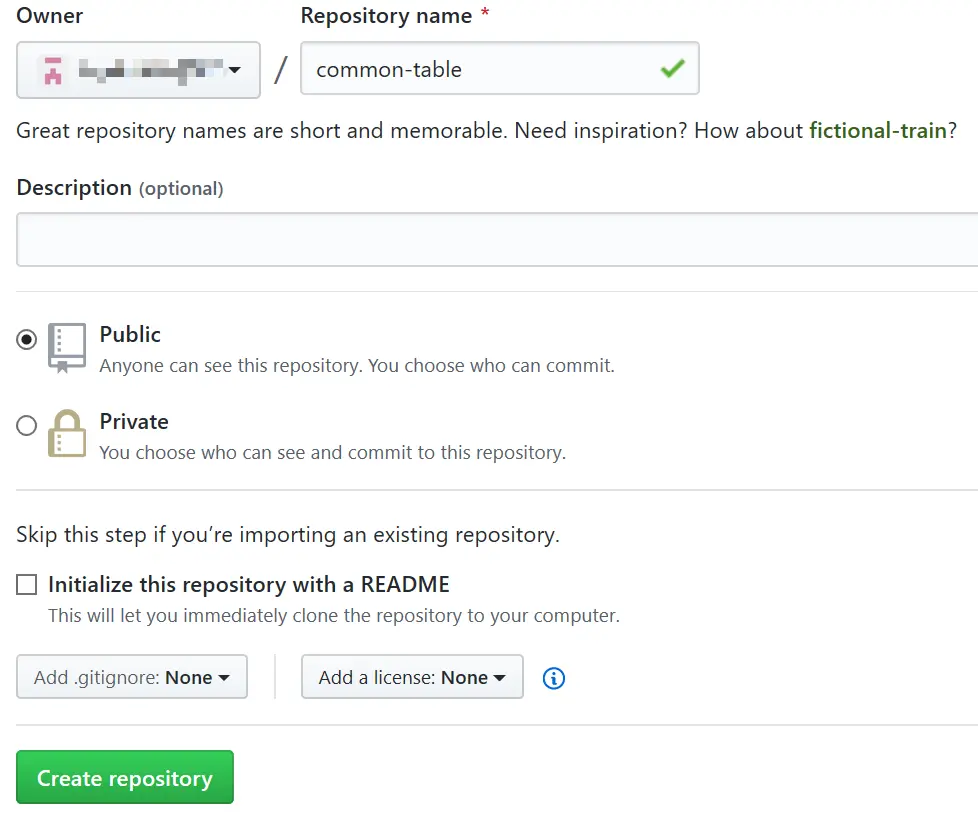Viewport: 978px width, 816px height.
Task: Click the caret on Add .gitignore
Action: (224, 678)
